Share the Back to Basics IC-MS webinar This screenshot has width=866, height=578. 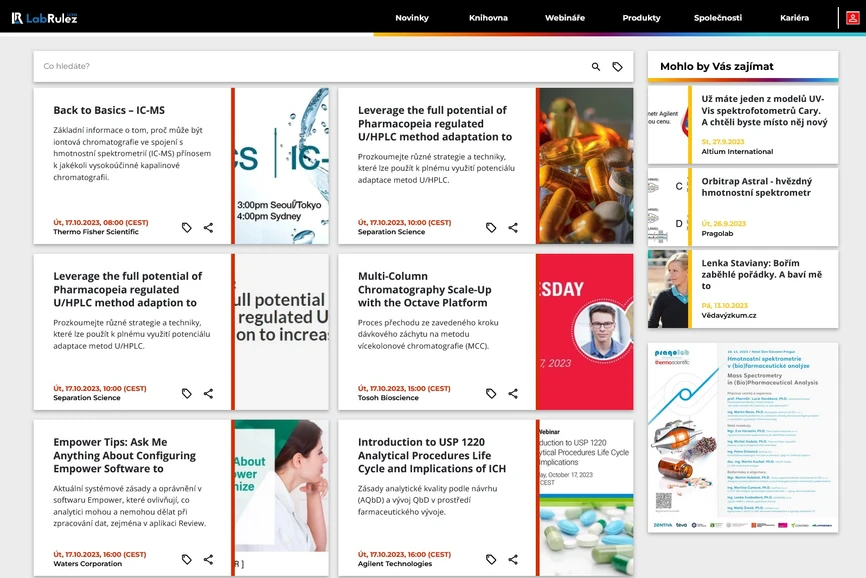click(208, 227)
